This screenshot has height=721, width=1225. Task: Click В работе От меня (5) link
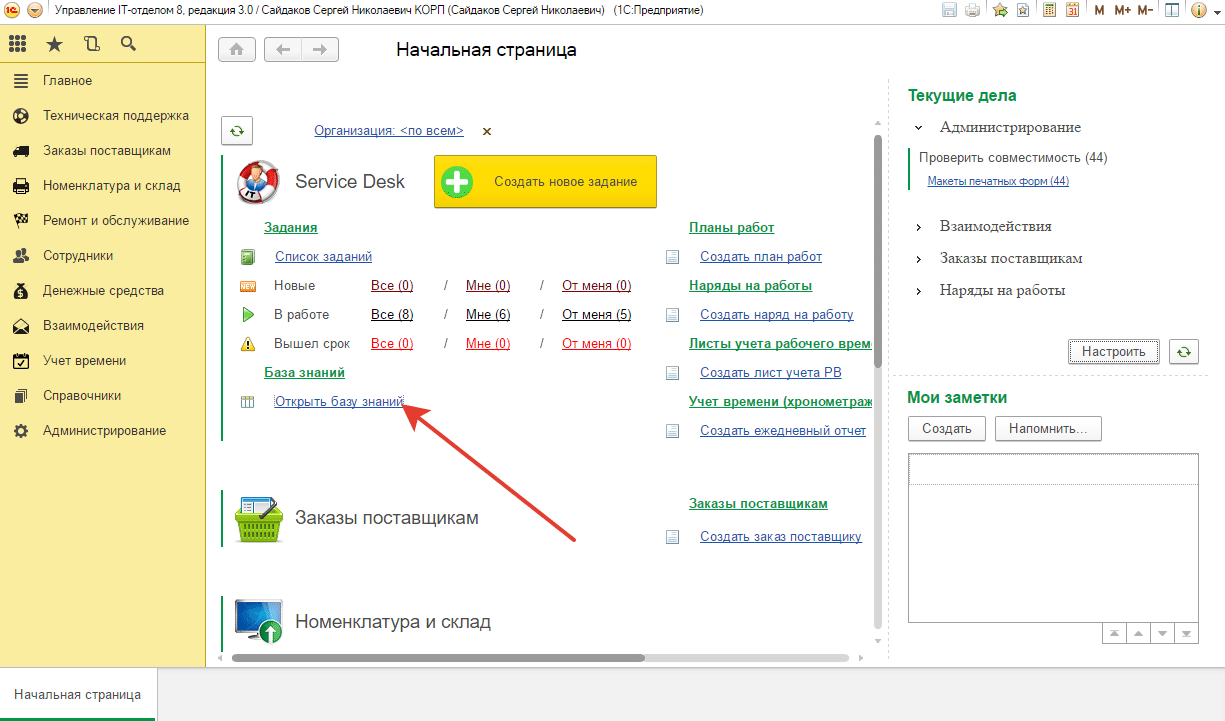(596, 314)
